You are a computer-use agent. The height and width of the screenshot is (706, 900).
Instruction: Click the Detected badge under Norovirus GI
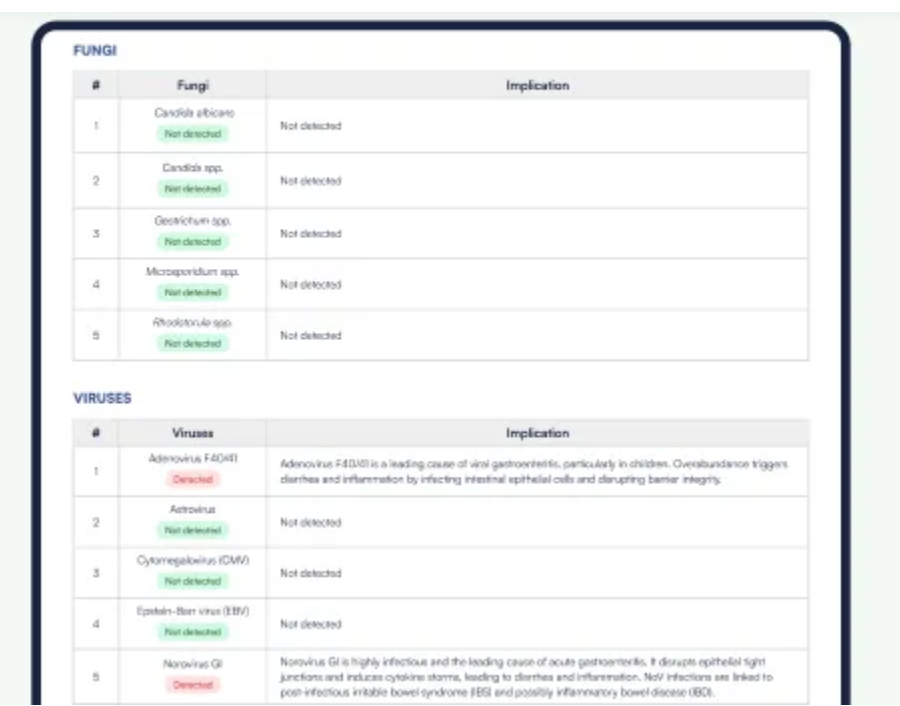tap(193, 685)
